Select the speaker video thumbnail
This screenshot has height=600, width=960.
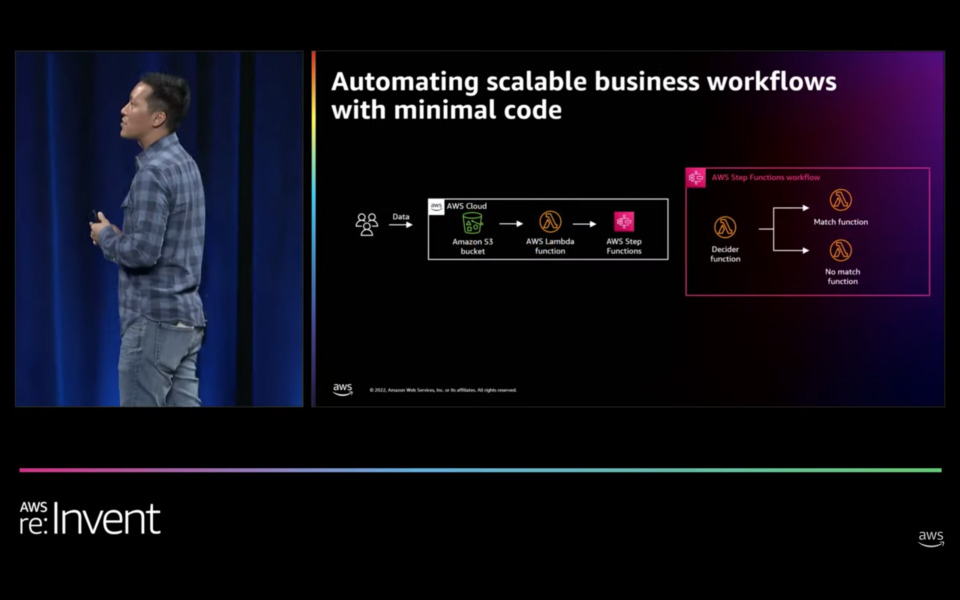pyautogui.click(x=159, y=228)
